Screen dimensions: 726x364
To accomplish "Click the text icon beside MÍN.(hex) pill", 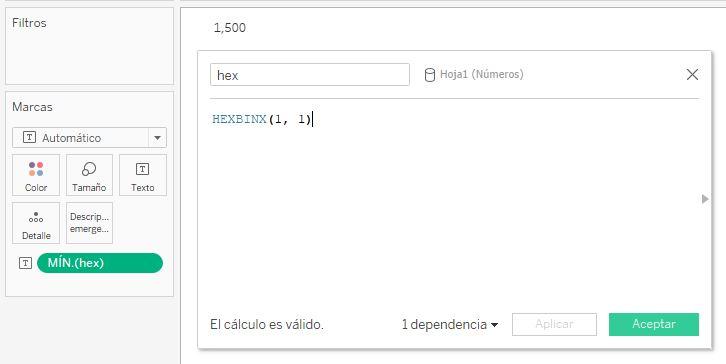I will [x=25, y=263].
